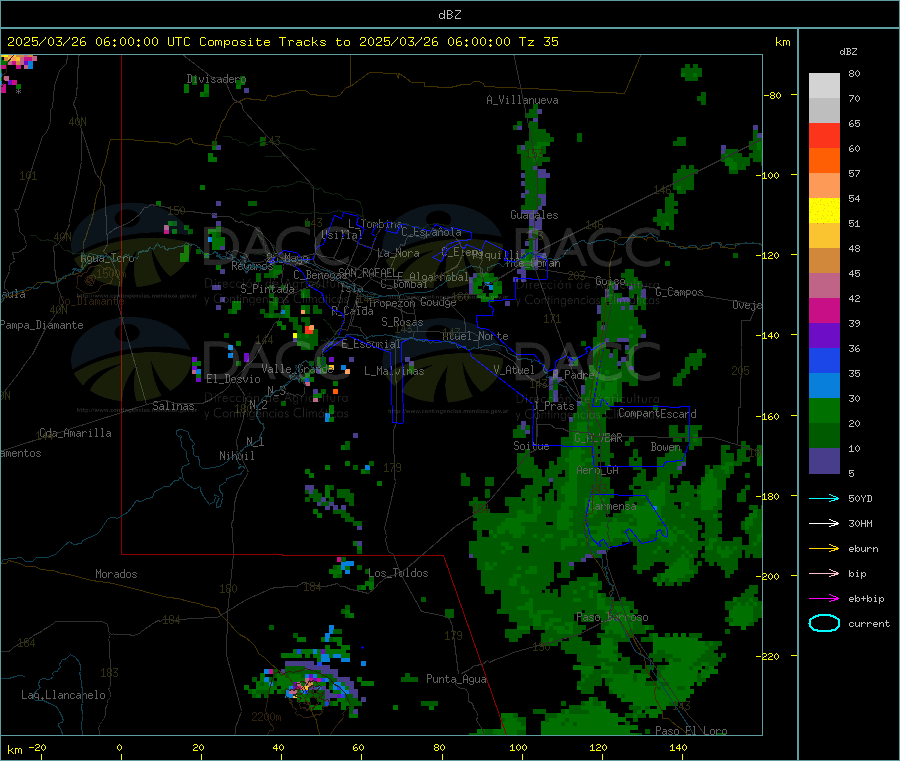Pick the slate purple 10 dBZ swatch

[824, 460]
